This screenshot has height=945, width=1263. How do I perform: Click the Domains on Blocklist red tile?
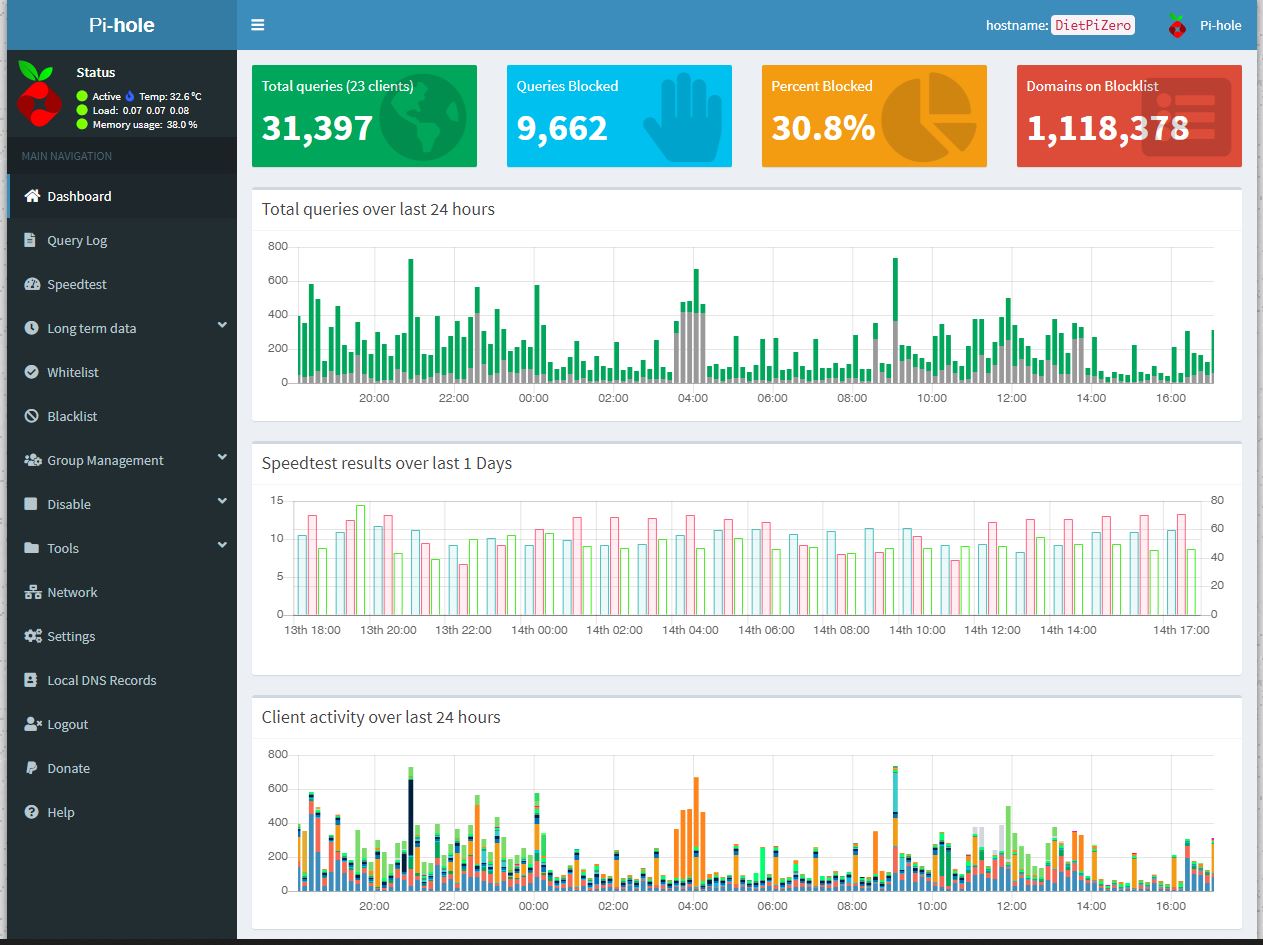pos(1129,116)
